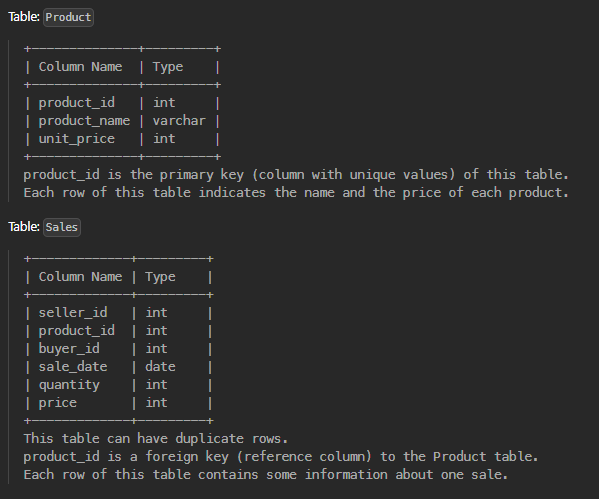The width and height of the screenshot is (599, 499).
Task: Click the quantity column entry
Action: 69,385
